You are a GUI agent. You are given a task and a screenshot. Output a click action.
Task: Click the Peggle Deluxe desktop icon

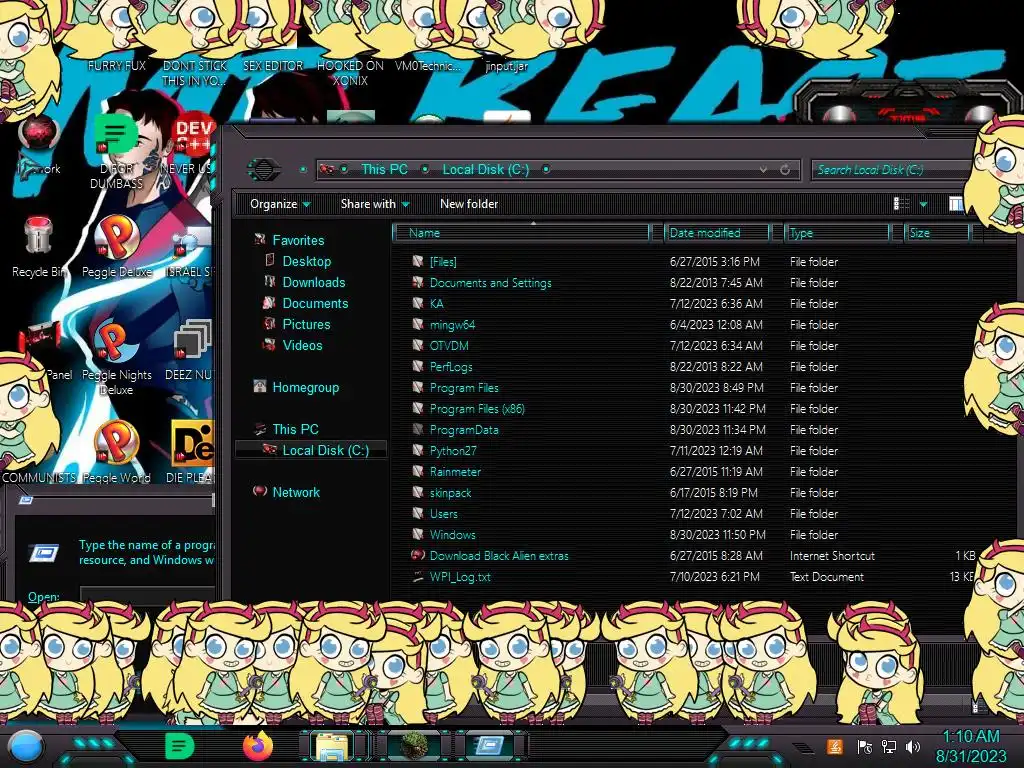[x=116, y=238]
